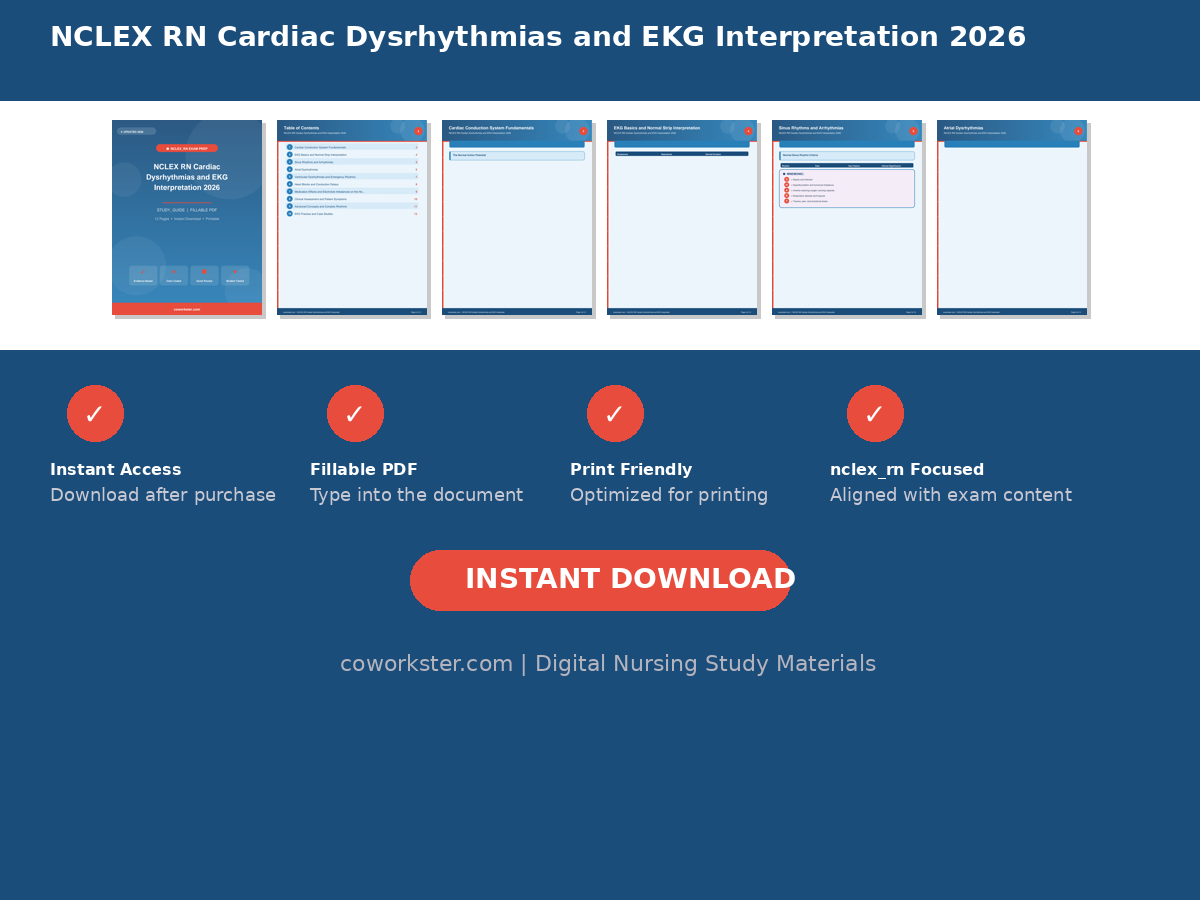Screen dimensions: 1200x900
Task: Click the Fillable PDF checkmark icon
Action: pyautogui.click(x=355, y=413)
